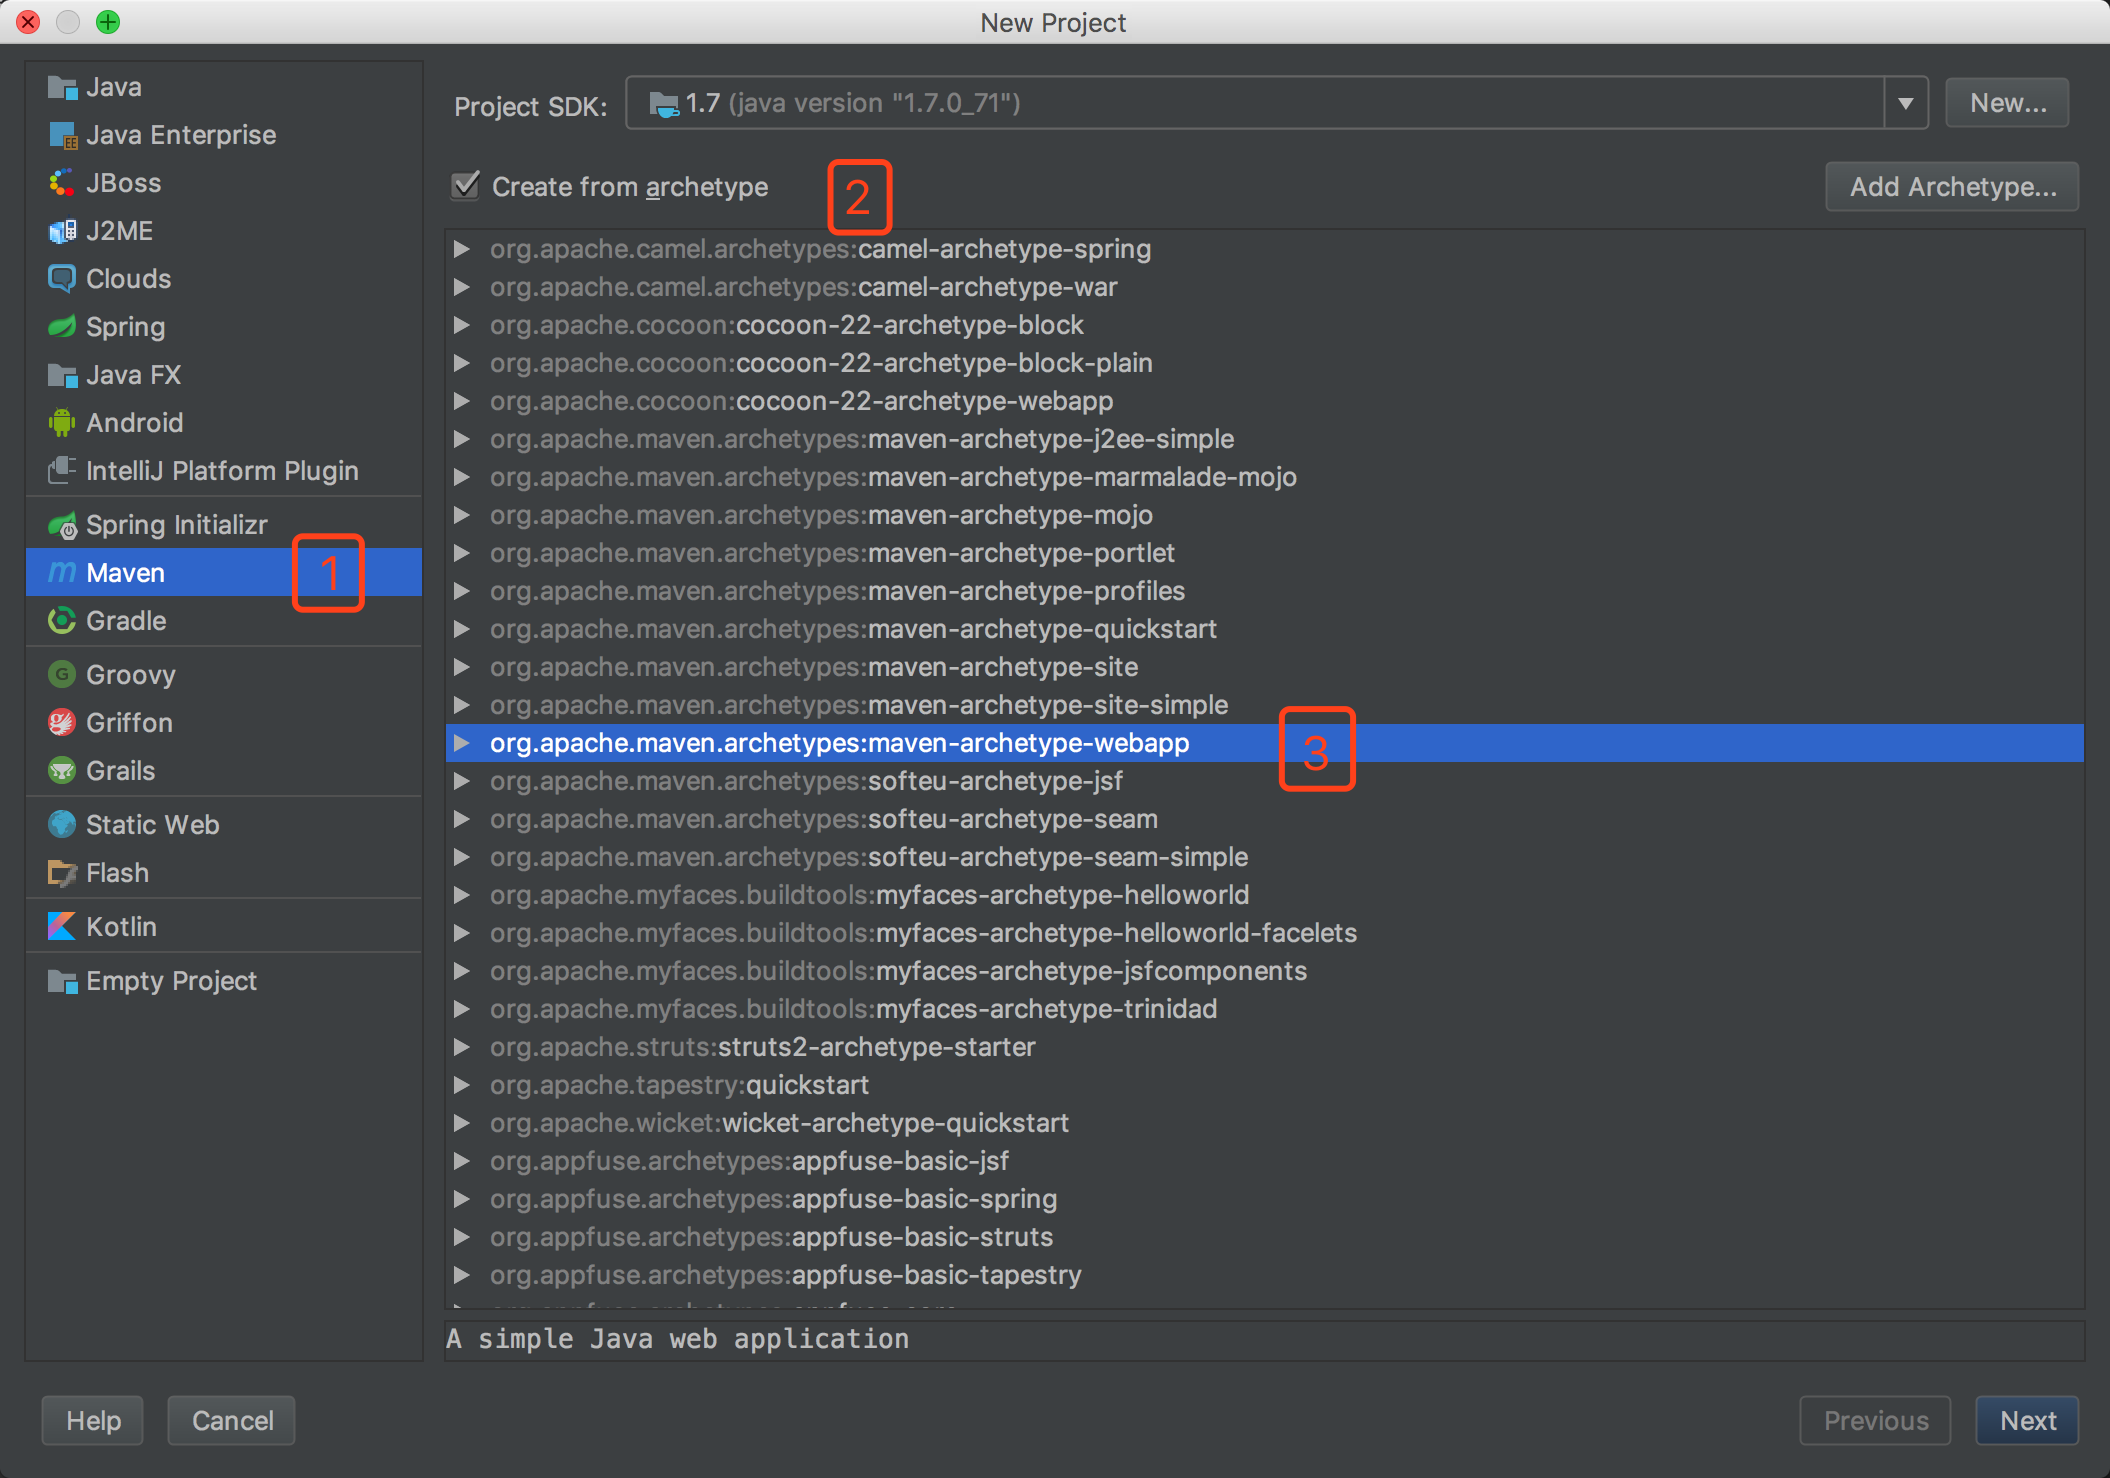The height and width of the screenshot is (1478, 2110).
Task: Select maven-archetype-portlet archetype
Action: (832, 553)
